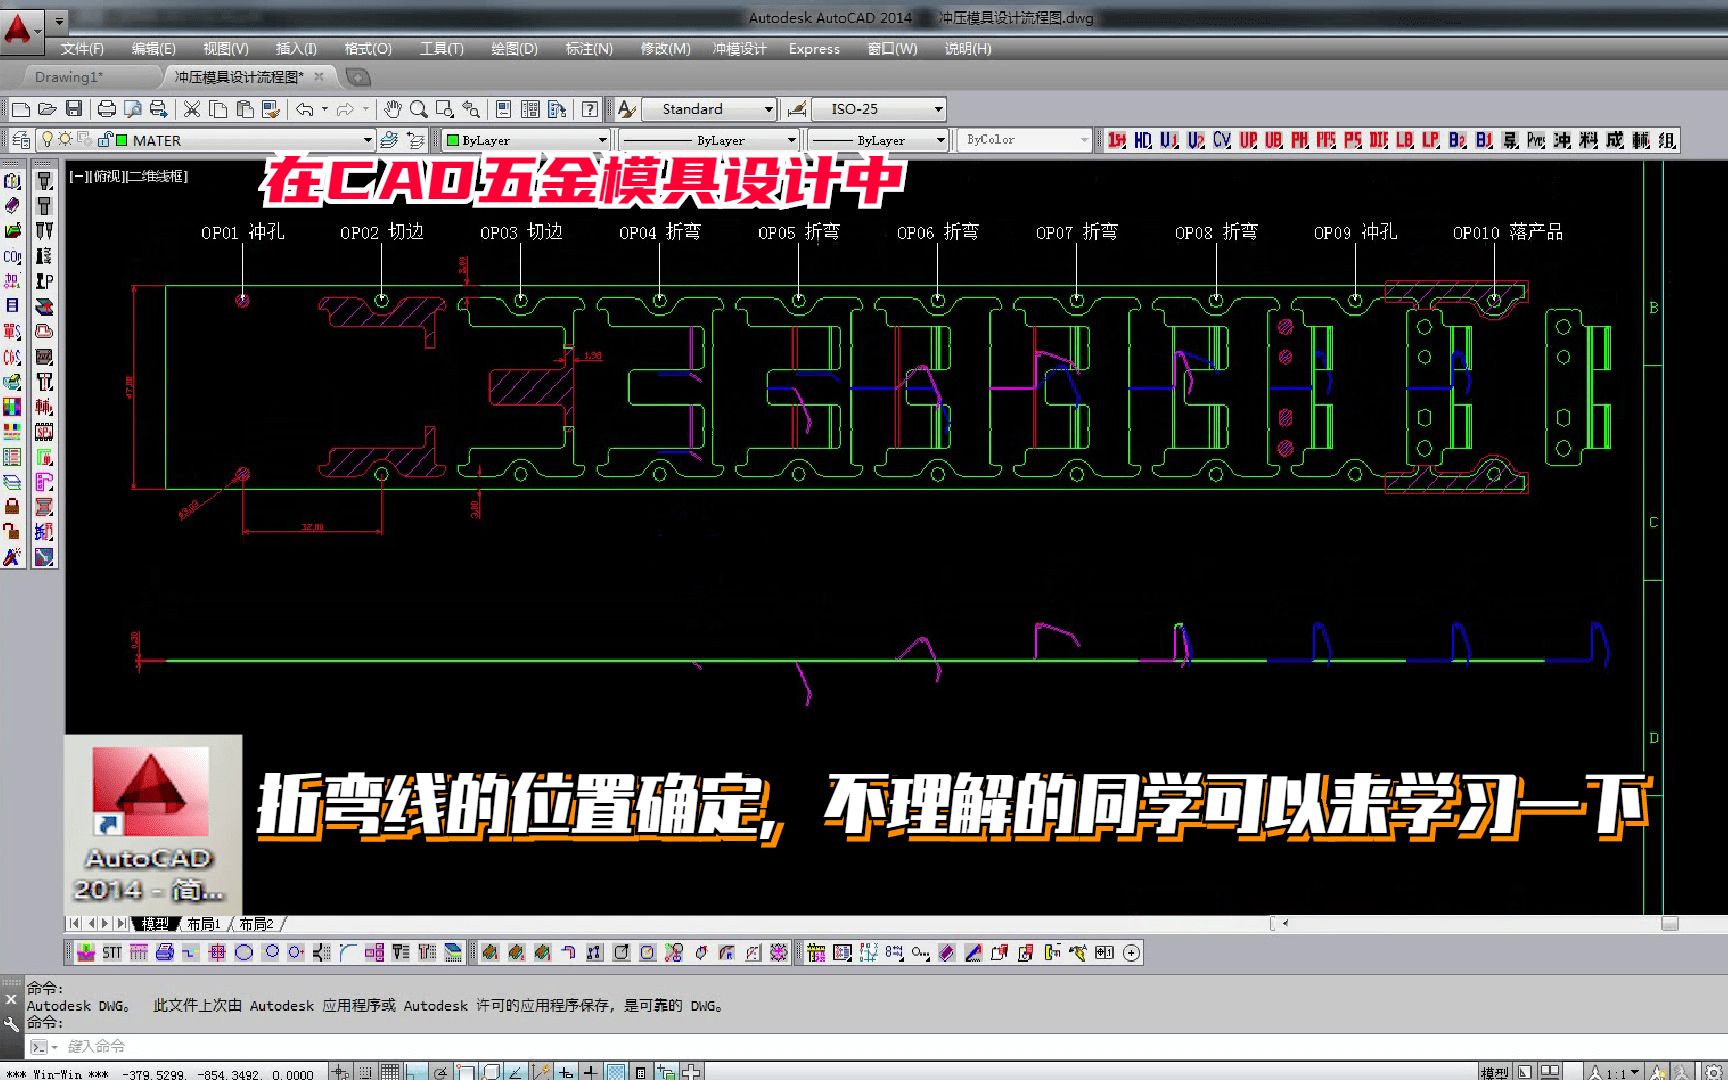The height and width of the screenshot is (1080, 1728).
Task: Activate the Zoom tool on the standard toolbar
Action: 418,109
